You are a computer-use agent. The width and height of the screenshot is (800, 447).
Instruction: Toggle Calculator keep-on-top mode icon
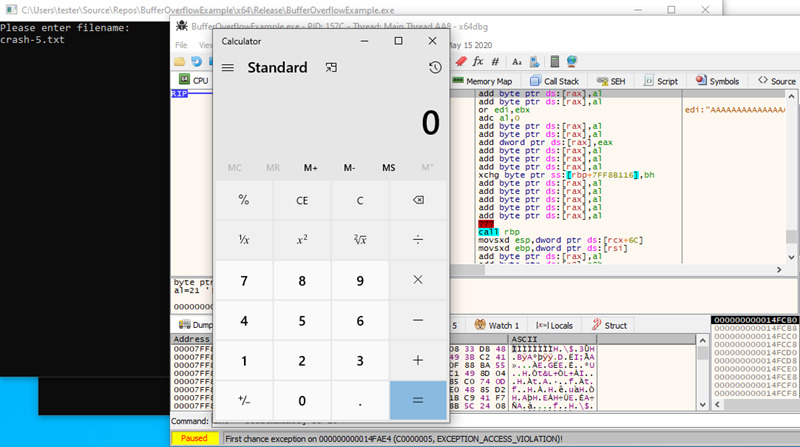point(331,67)
